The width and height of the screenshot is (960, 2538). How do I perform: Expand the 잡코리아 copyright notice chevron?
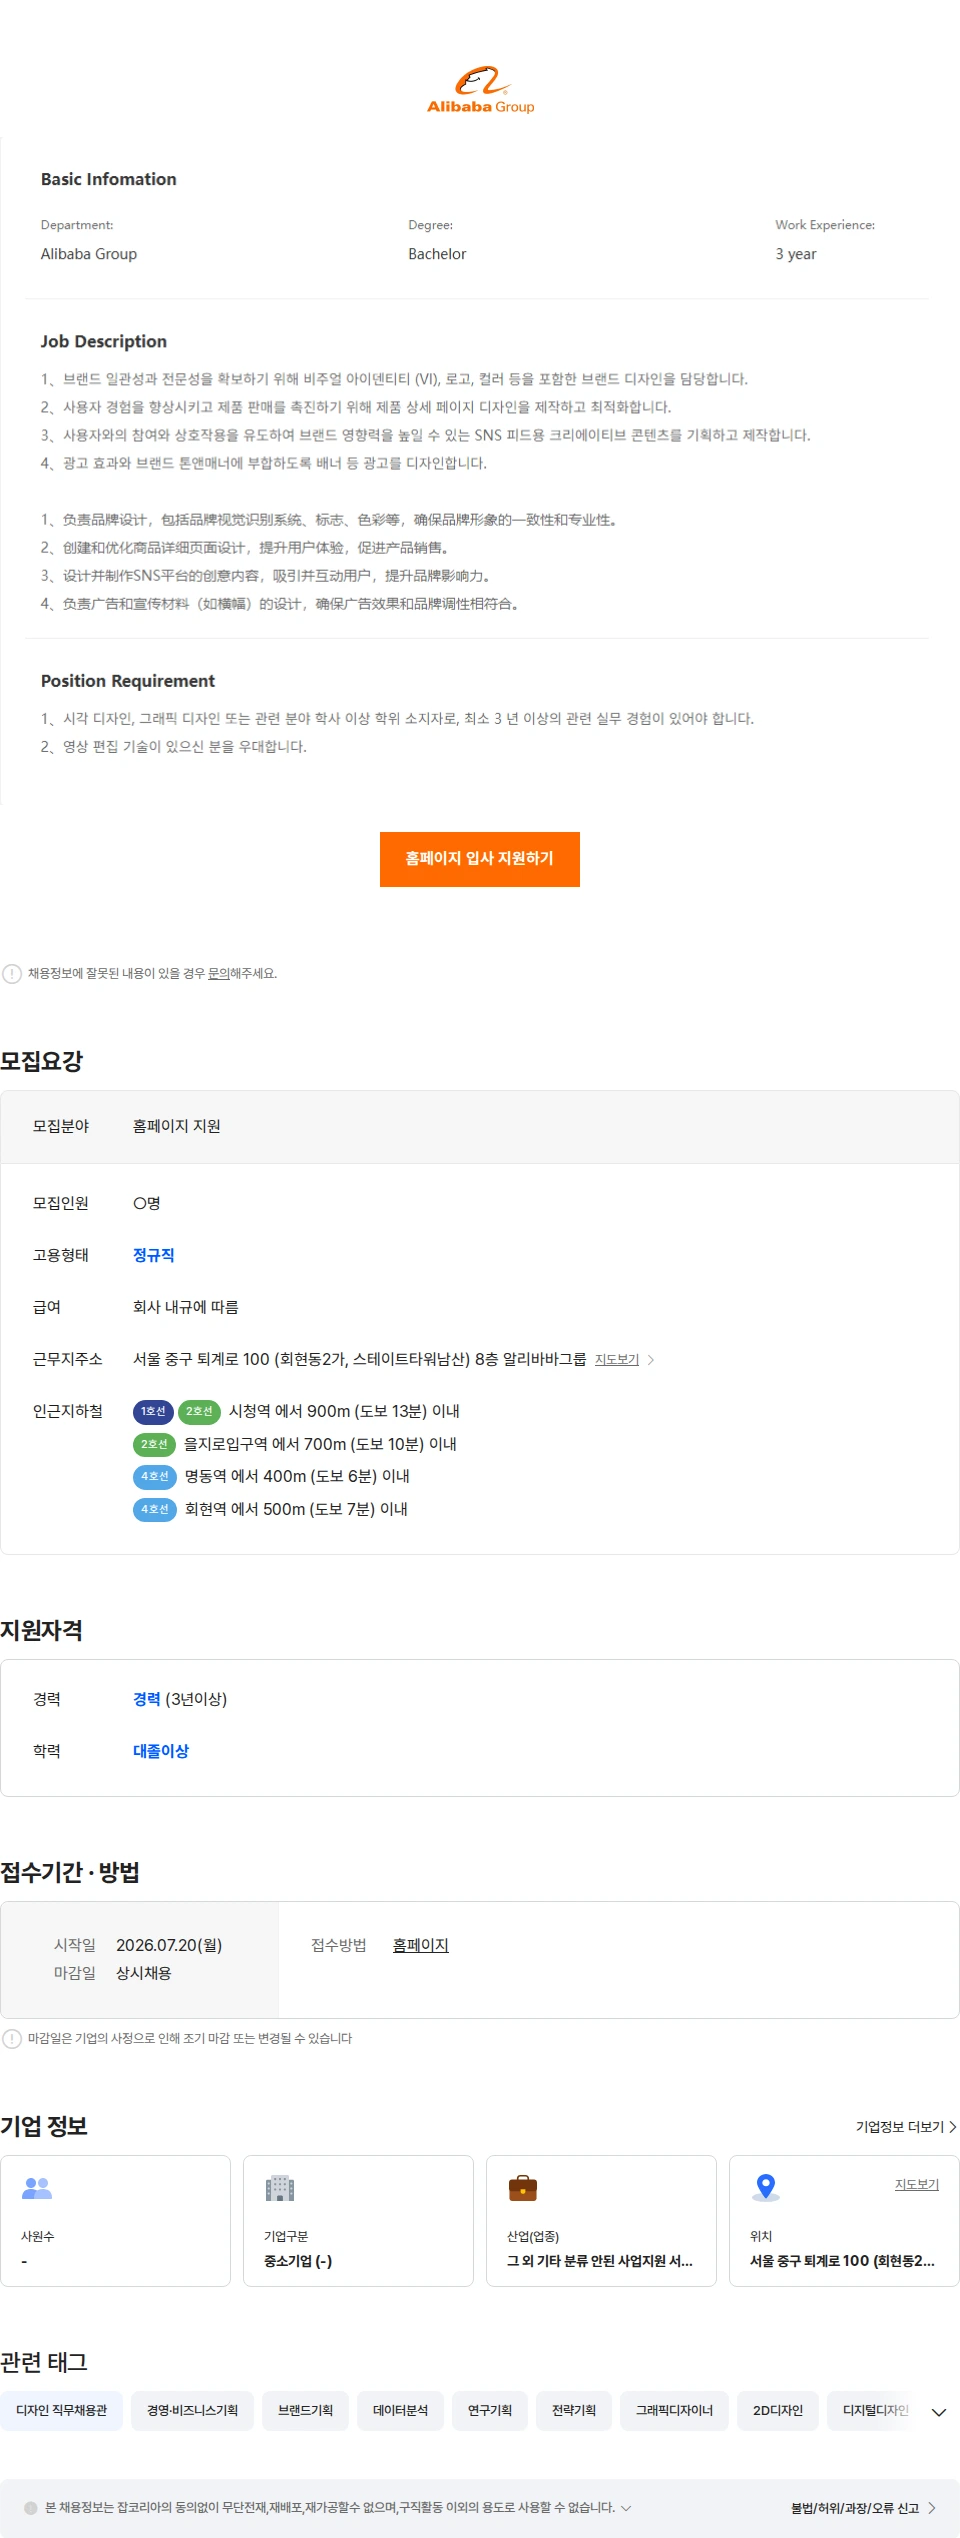click(626, 2508)
